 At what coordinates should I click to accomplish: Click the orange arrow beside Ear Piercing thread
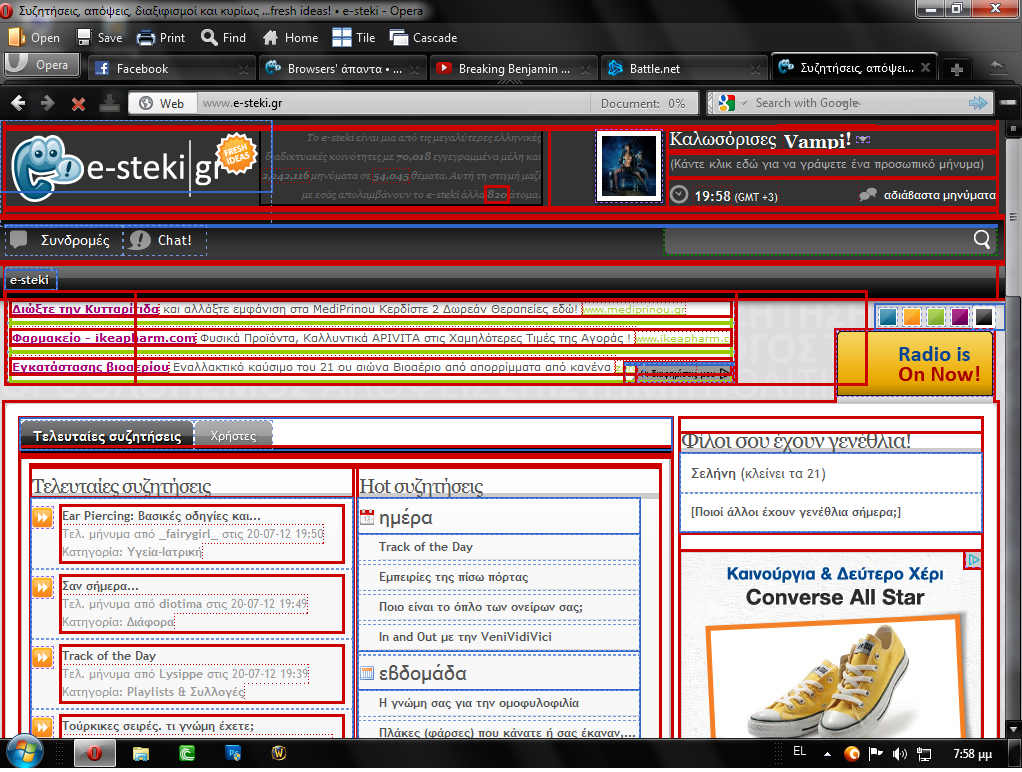point(42,518)
